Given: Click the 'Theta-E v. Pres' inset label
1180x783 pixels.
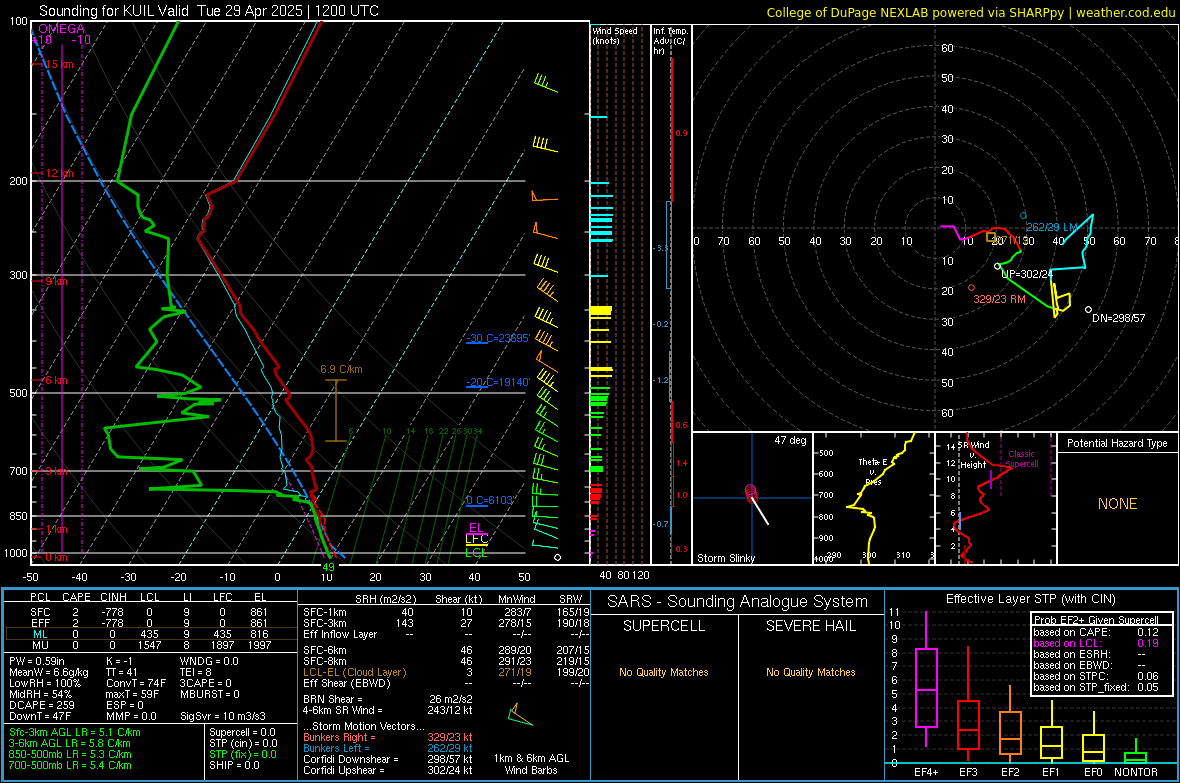Looking at the screenshot, I should click(873, 471).
